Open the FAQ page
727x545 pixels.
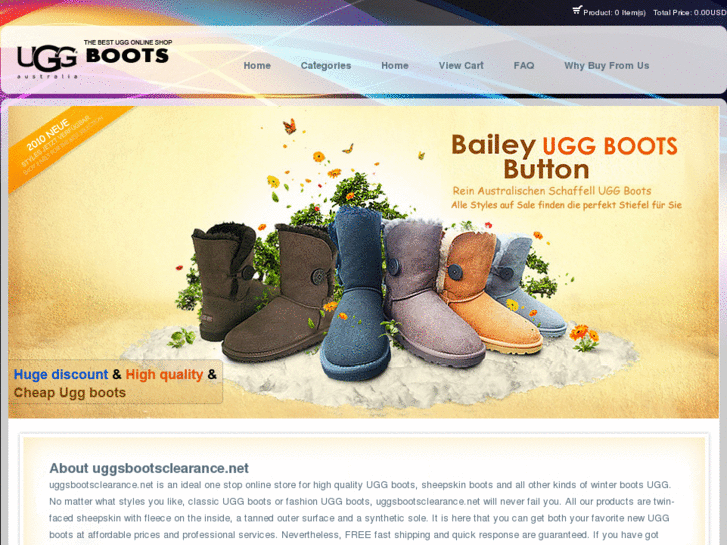pyautogui.click(x=523, y=65)
